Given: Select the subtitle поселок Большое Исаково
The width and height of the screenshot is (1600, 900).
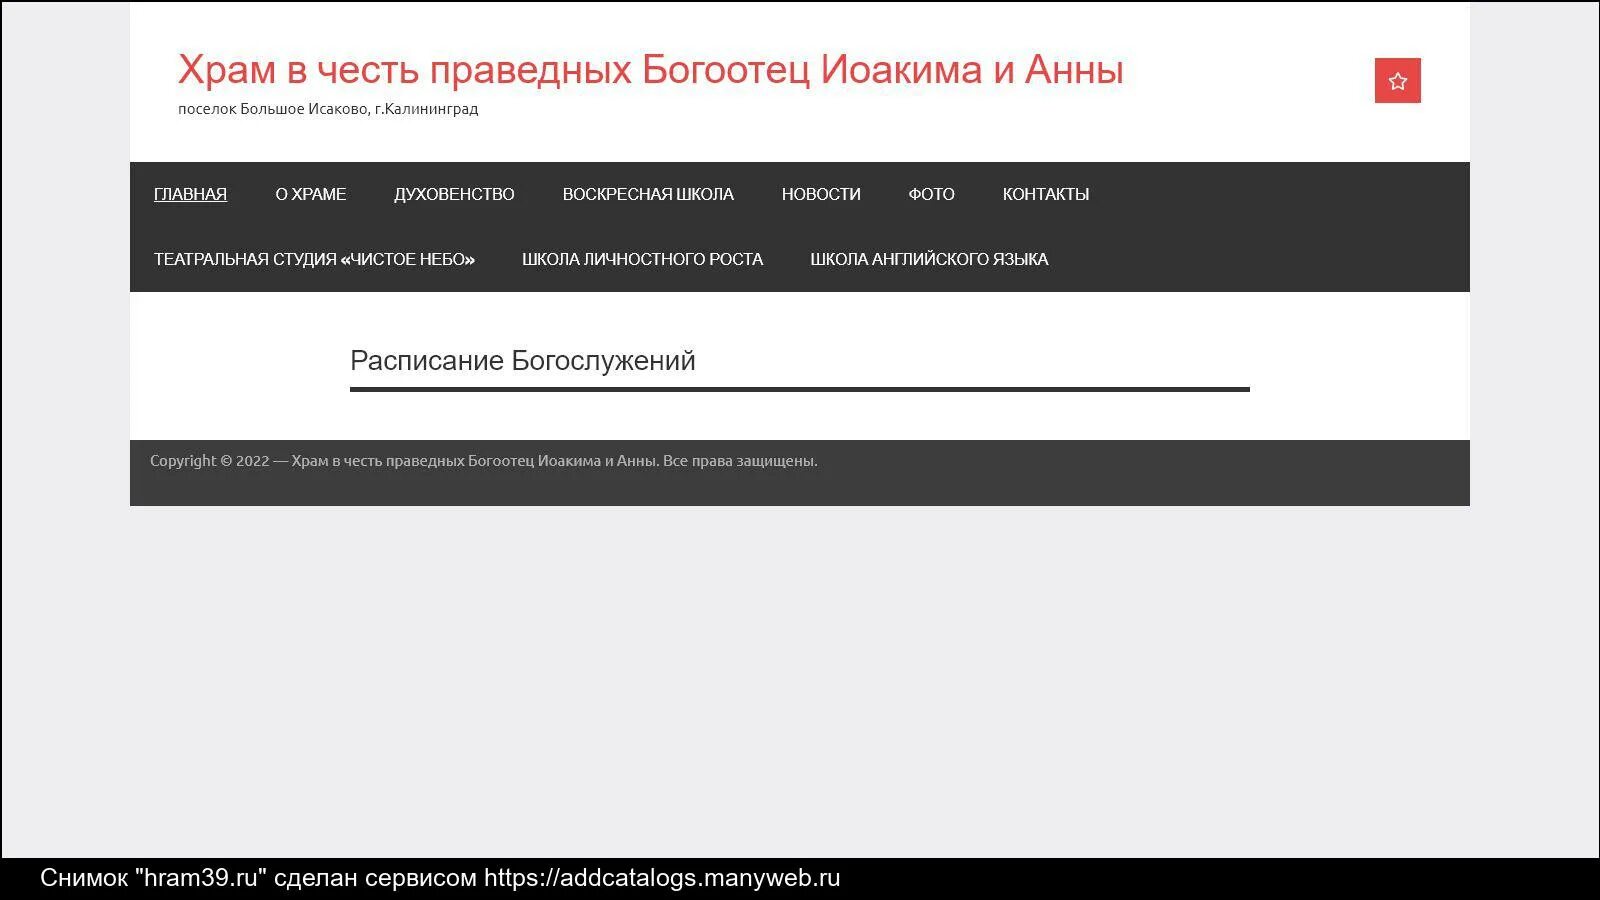Looking at the screenshot, I should click(x=328, y=109).
